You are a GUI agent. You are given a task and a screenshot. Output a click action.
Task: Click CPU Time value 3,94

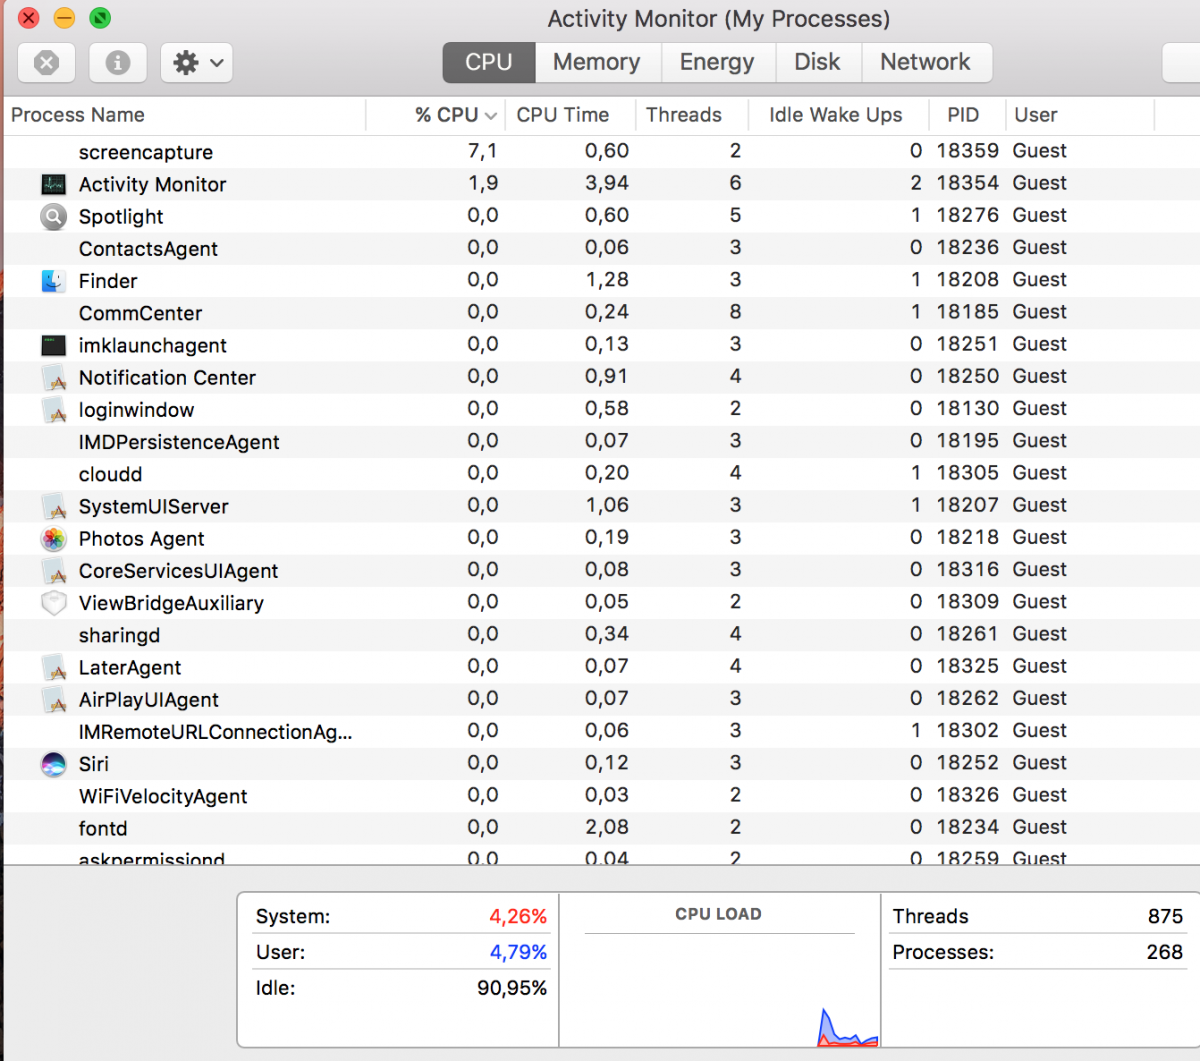tap(607, 183)
